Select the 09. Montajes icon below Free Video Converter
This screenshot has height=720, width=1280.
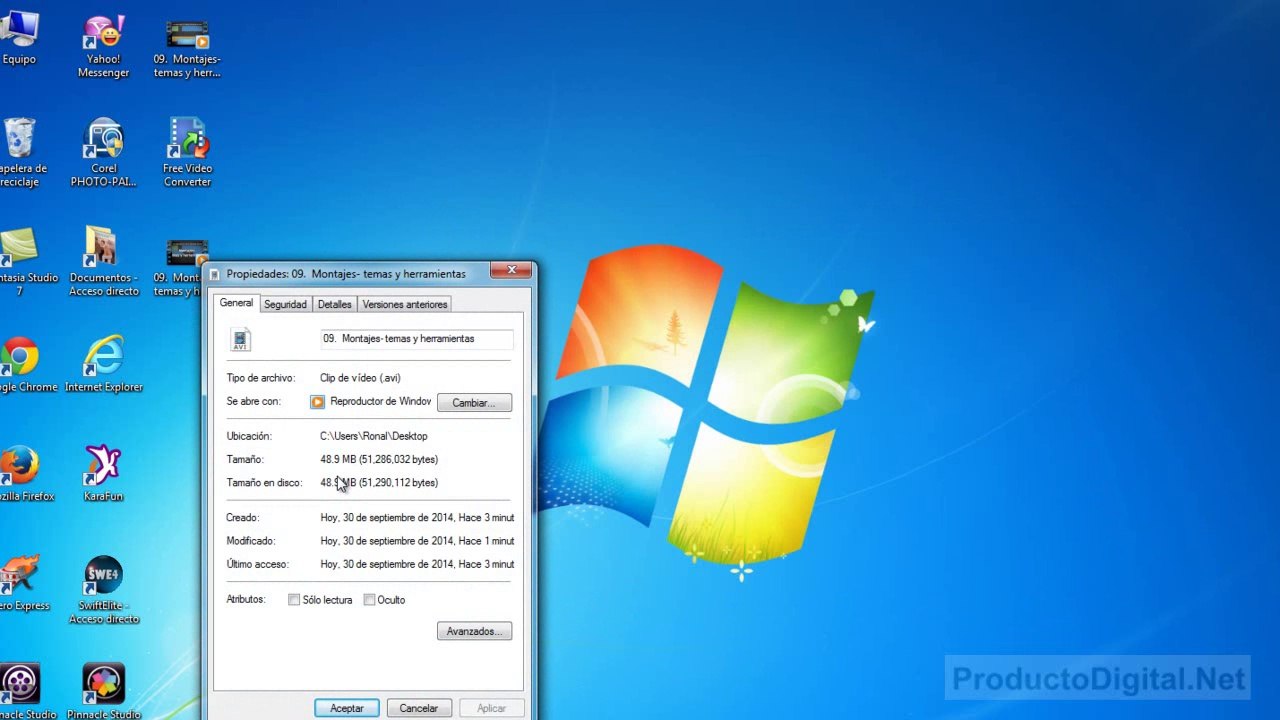180,268
